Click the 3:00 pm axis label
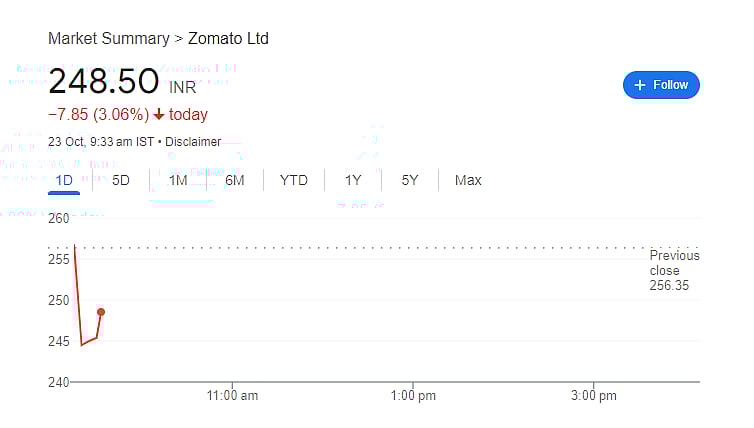Image resolution: width=754 pixels, height=428 pixels. (594, 396)
